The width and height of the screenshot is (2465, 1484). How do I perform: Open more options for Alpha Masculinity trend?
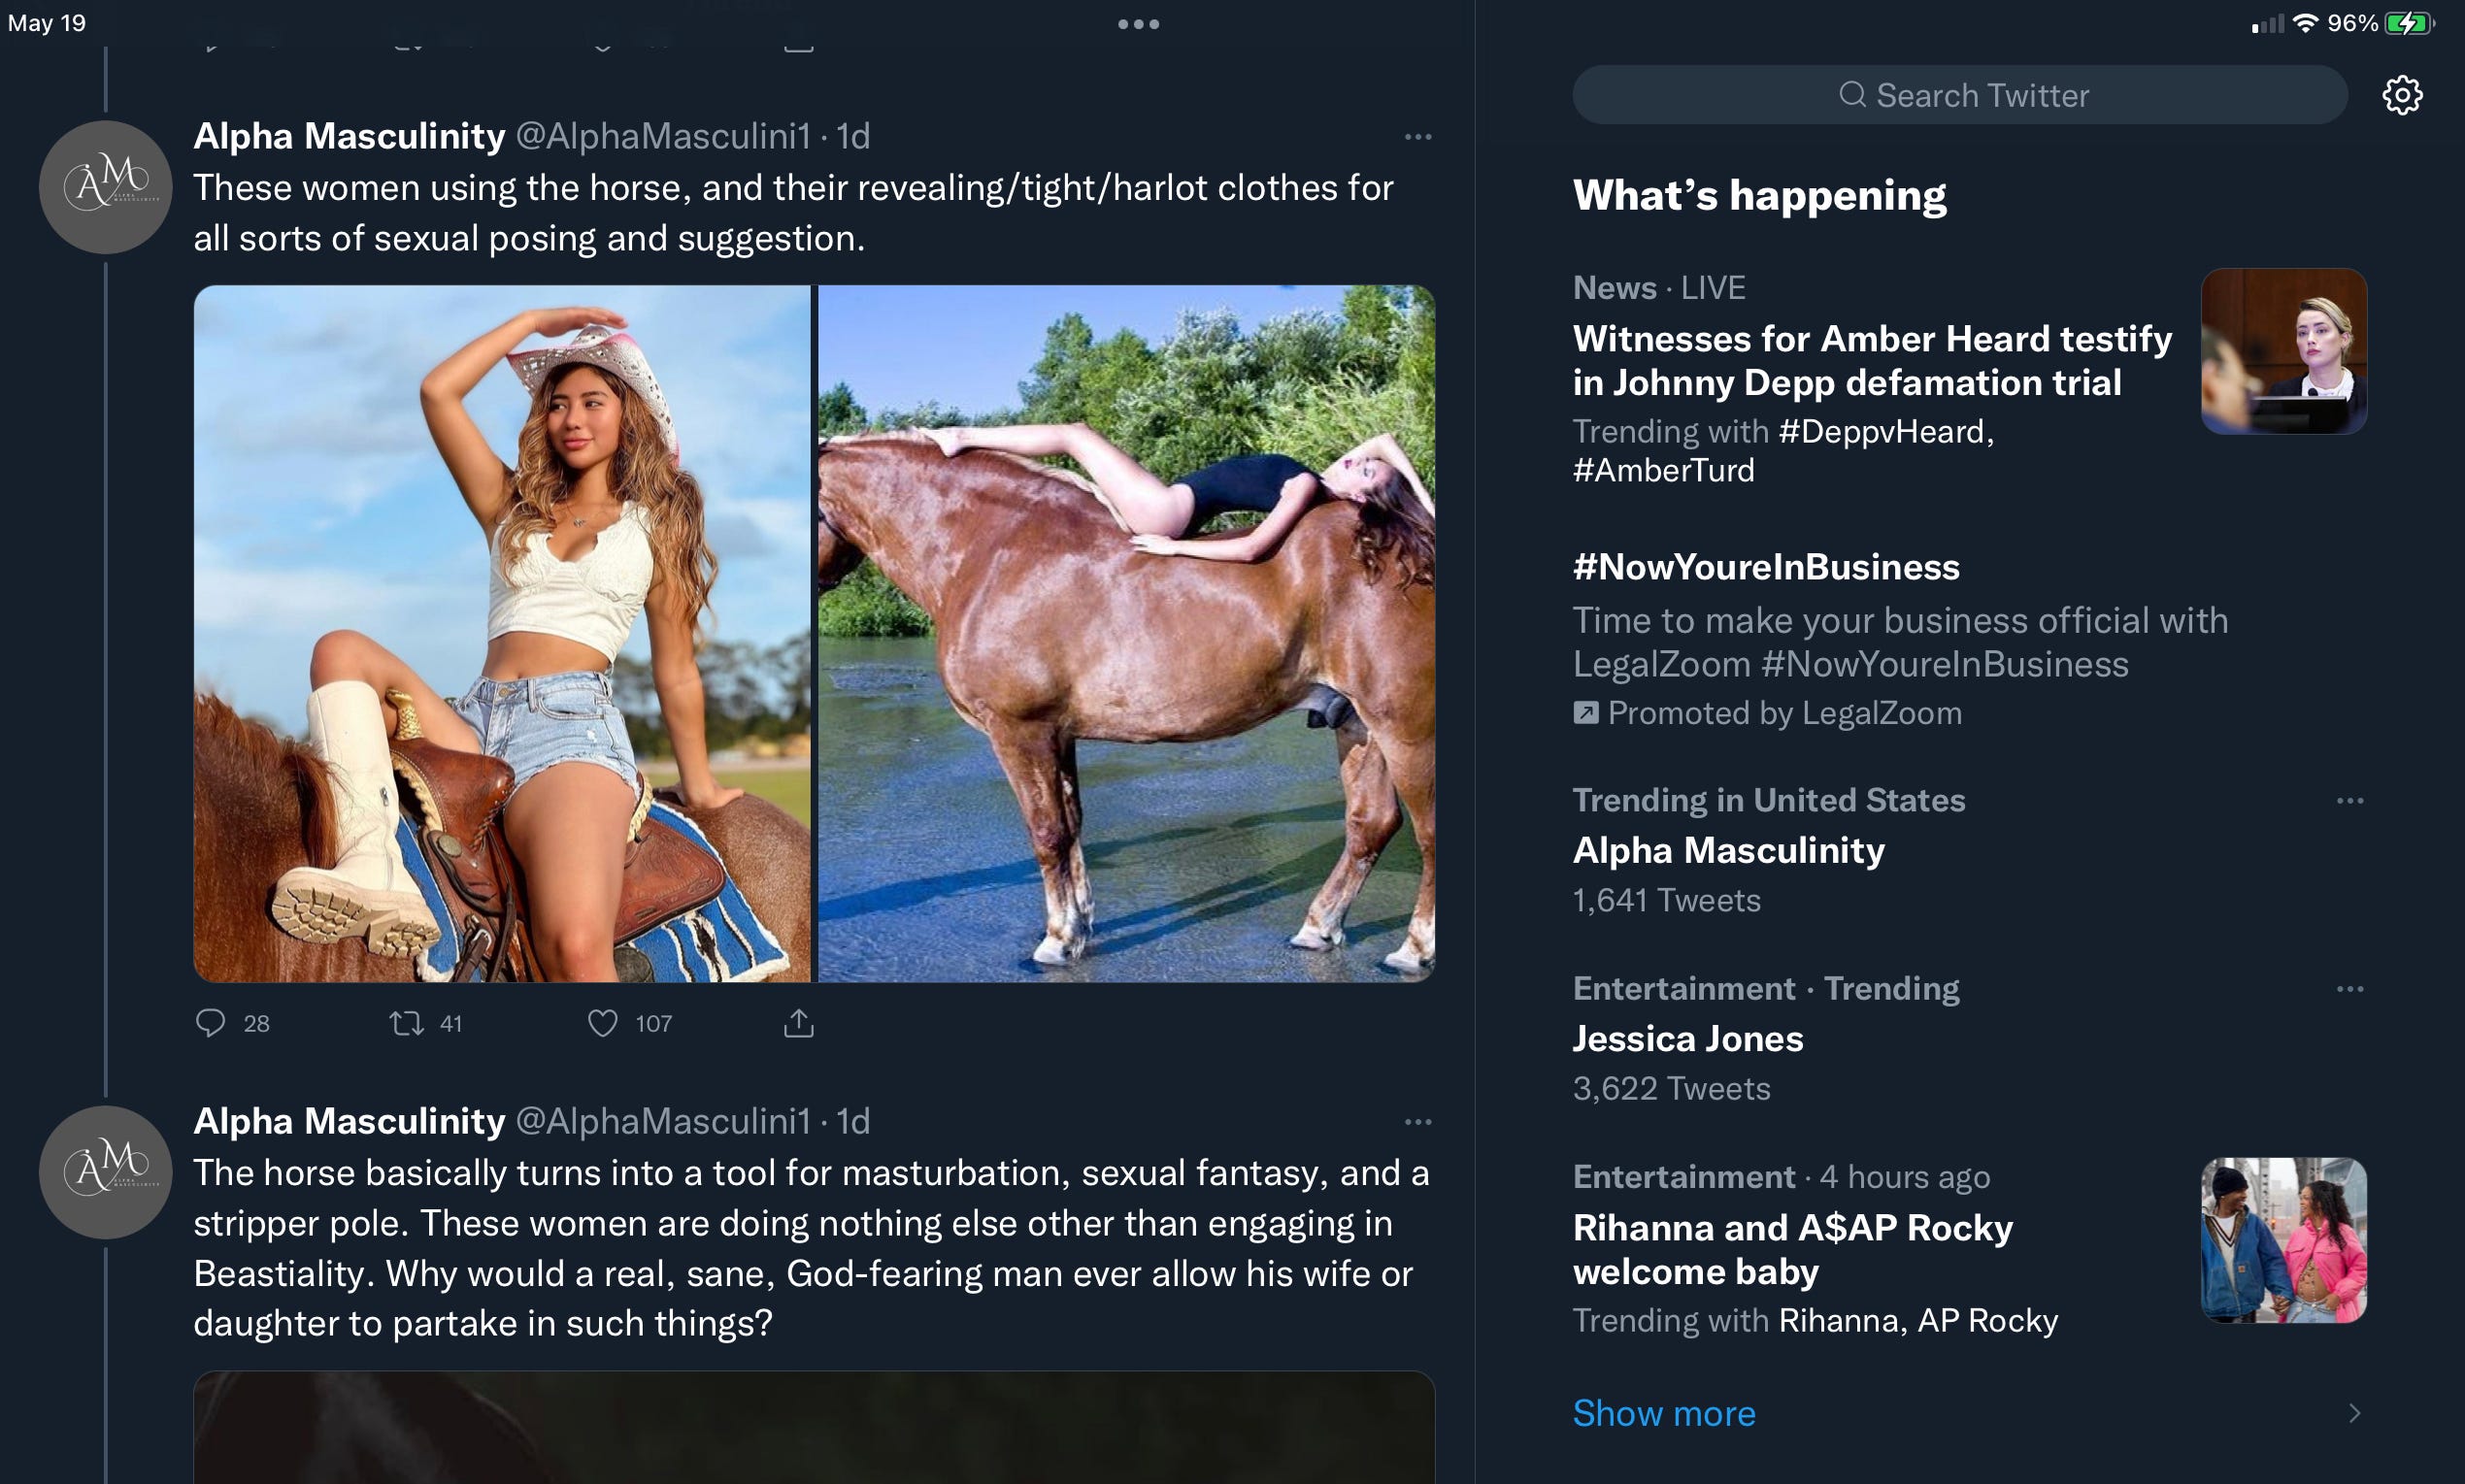[2350, 801]
